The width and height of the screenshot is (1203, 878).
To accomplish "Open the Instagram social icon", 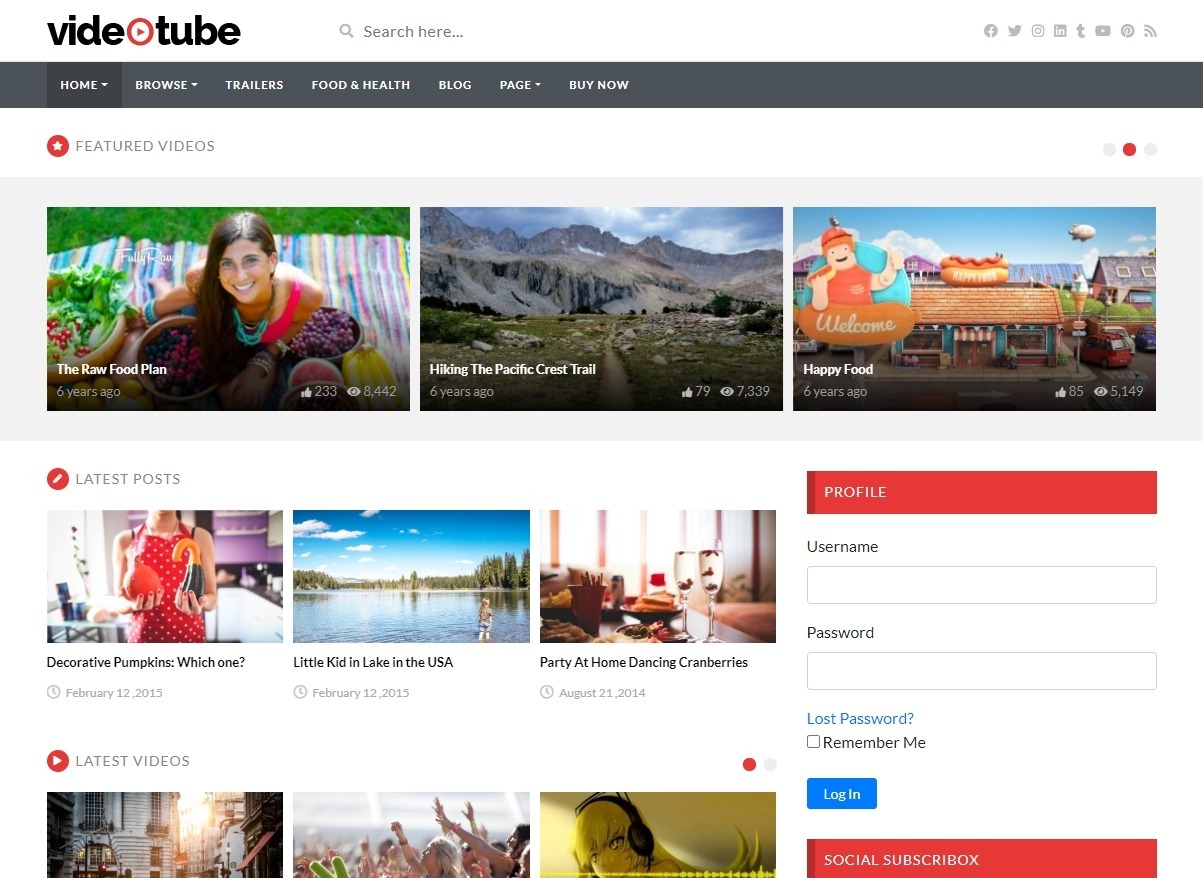I will [x=1038, y=31].
